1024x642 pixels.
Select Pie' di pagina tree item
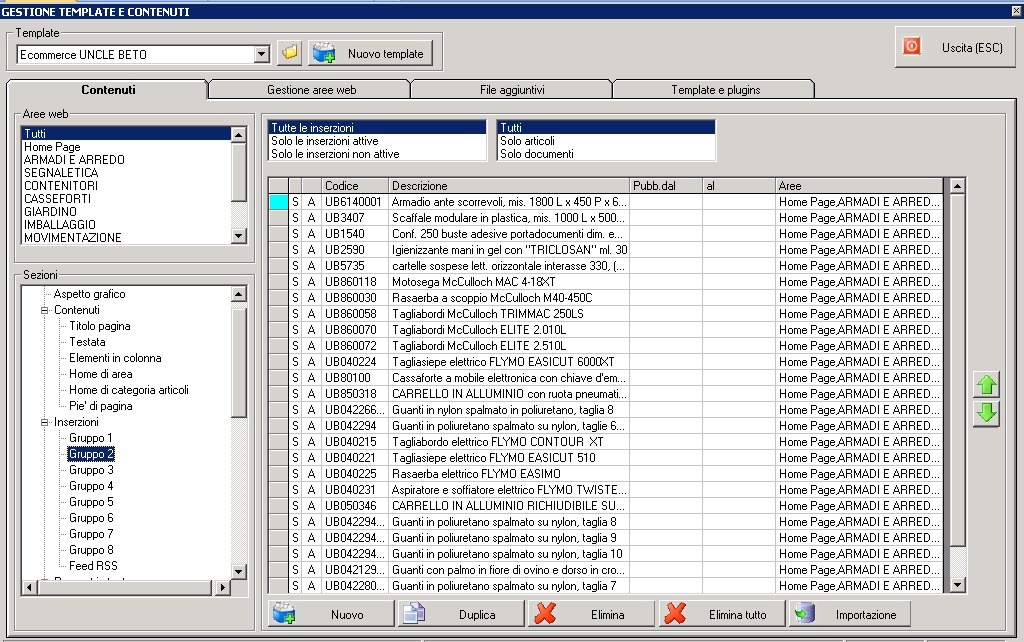(101, 406)
